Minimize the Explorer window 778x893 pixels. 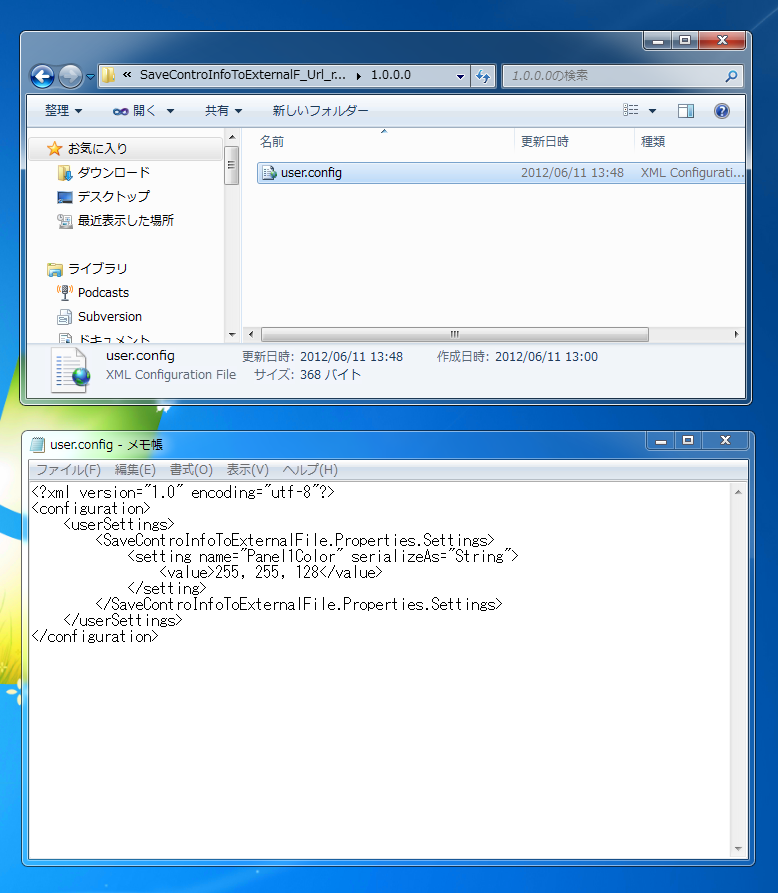[658, 40]
